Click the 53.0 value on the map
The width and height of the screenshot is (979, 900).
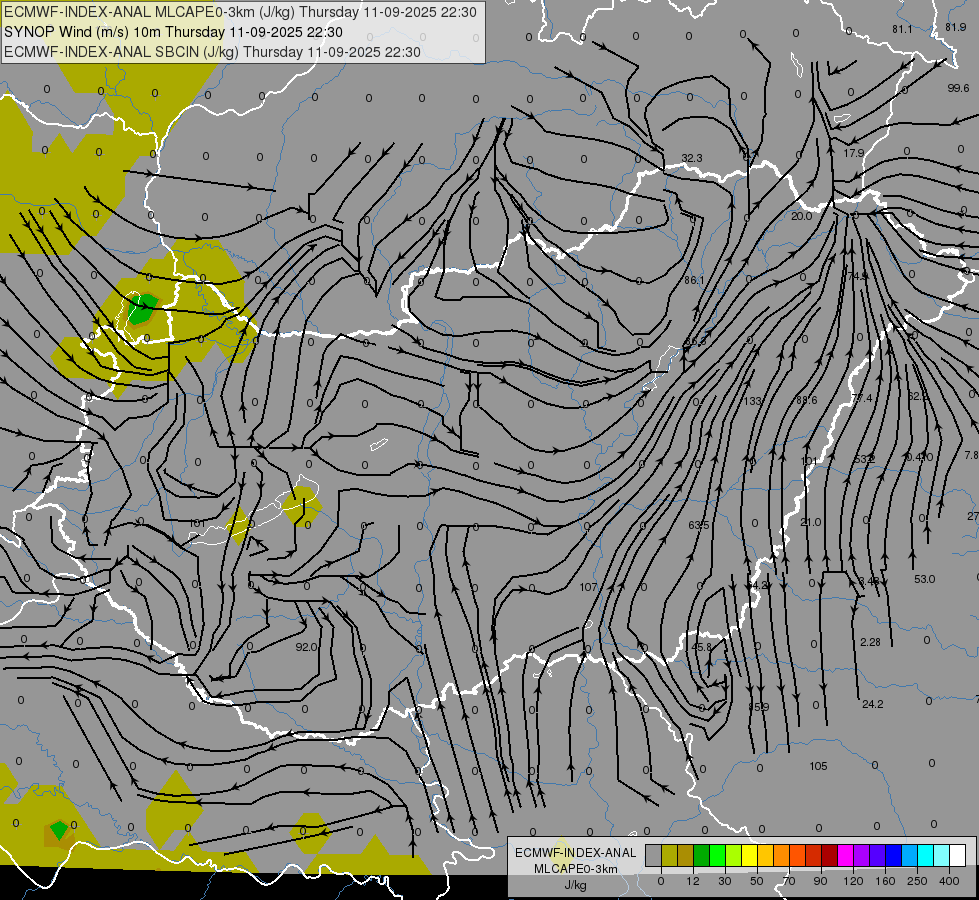point(925,579)
